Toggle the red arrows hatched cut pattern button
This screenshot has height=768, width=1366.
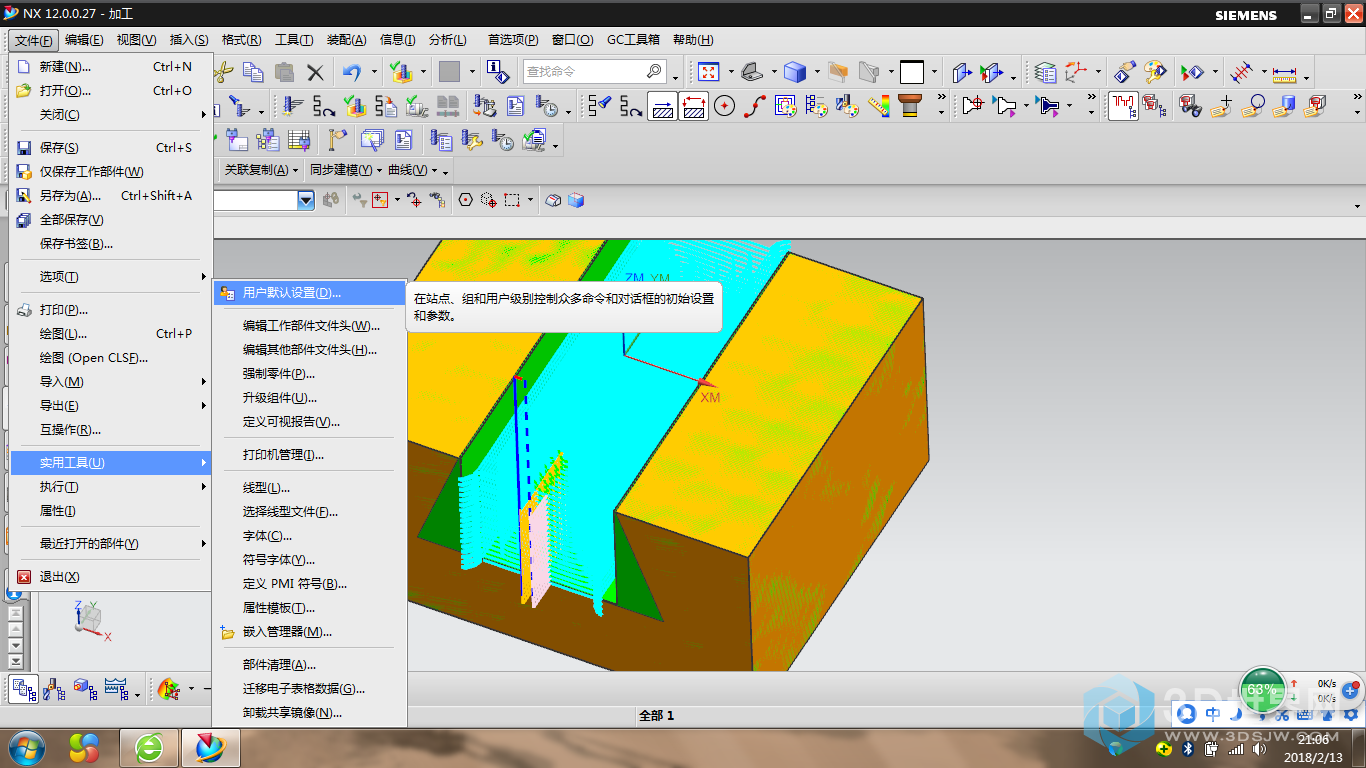pos(693,105)
